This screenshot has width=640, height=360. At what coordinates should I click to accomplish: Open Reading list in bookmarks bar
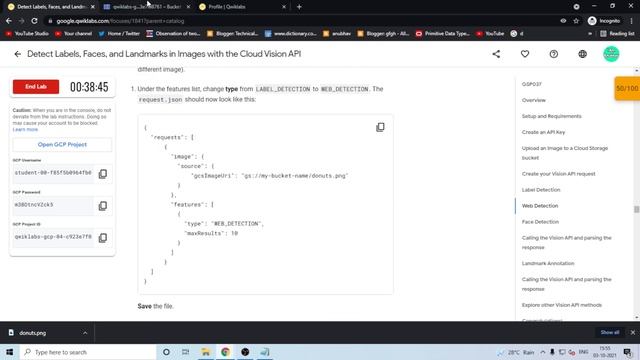[617, 34]
